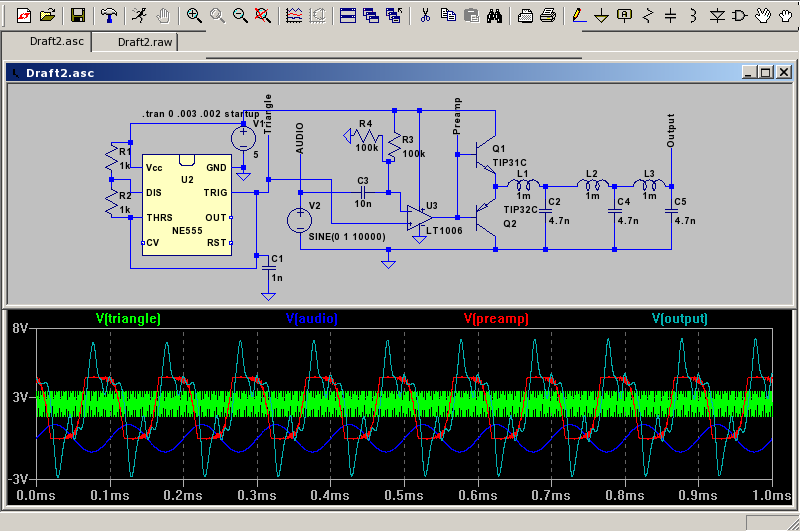Click the 1.0ms time axis label
The width and height of the screenshot is (800, 531).
(772, 495)
